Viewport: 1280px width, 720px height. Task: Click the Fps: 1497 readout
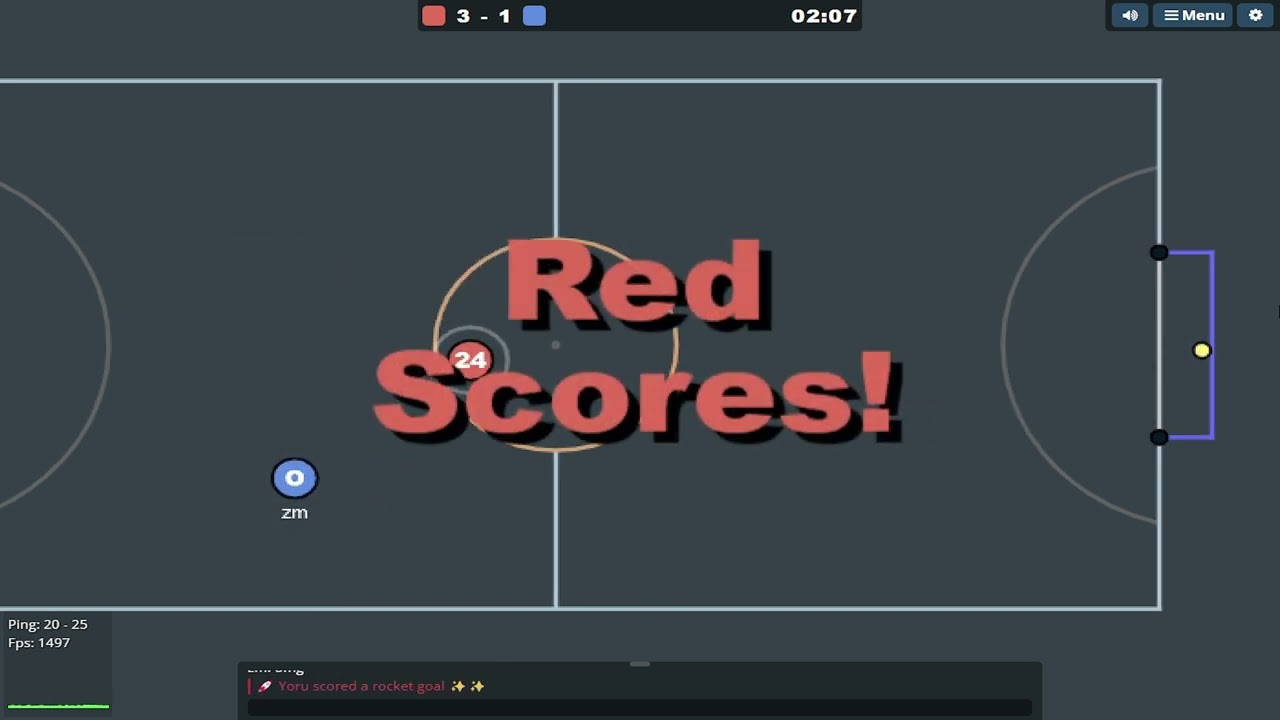tap(39, 643)
